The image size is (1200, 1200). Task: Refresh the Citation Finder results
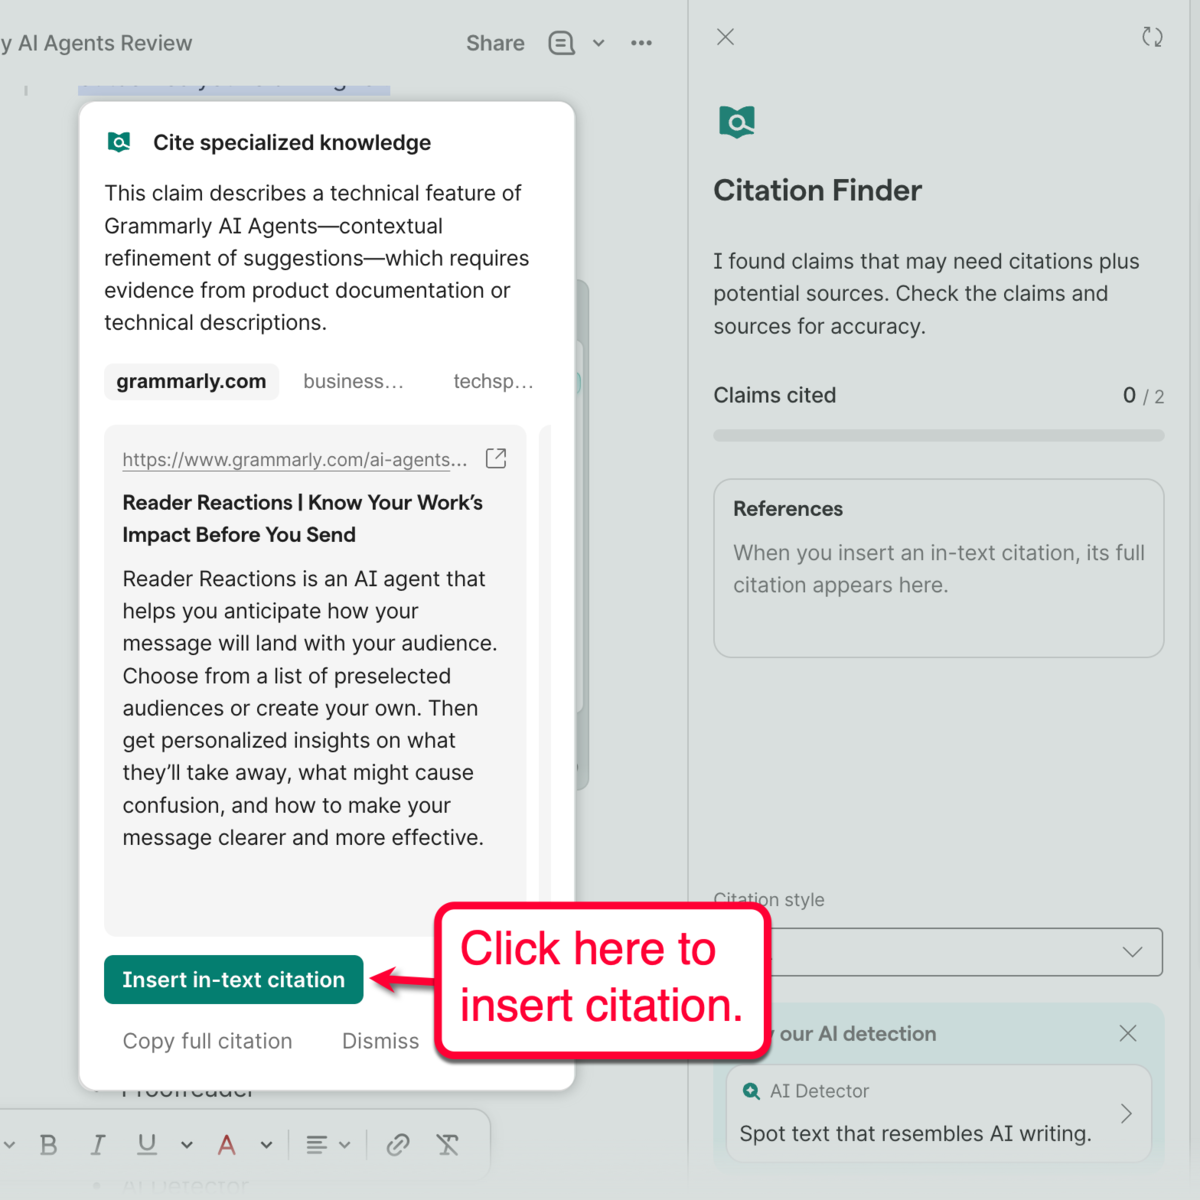click(1152, 37)
